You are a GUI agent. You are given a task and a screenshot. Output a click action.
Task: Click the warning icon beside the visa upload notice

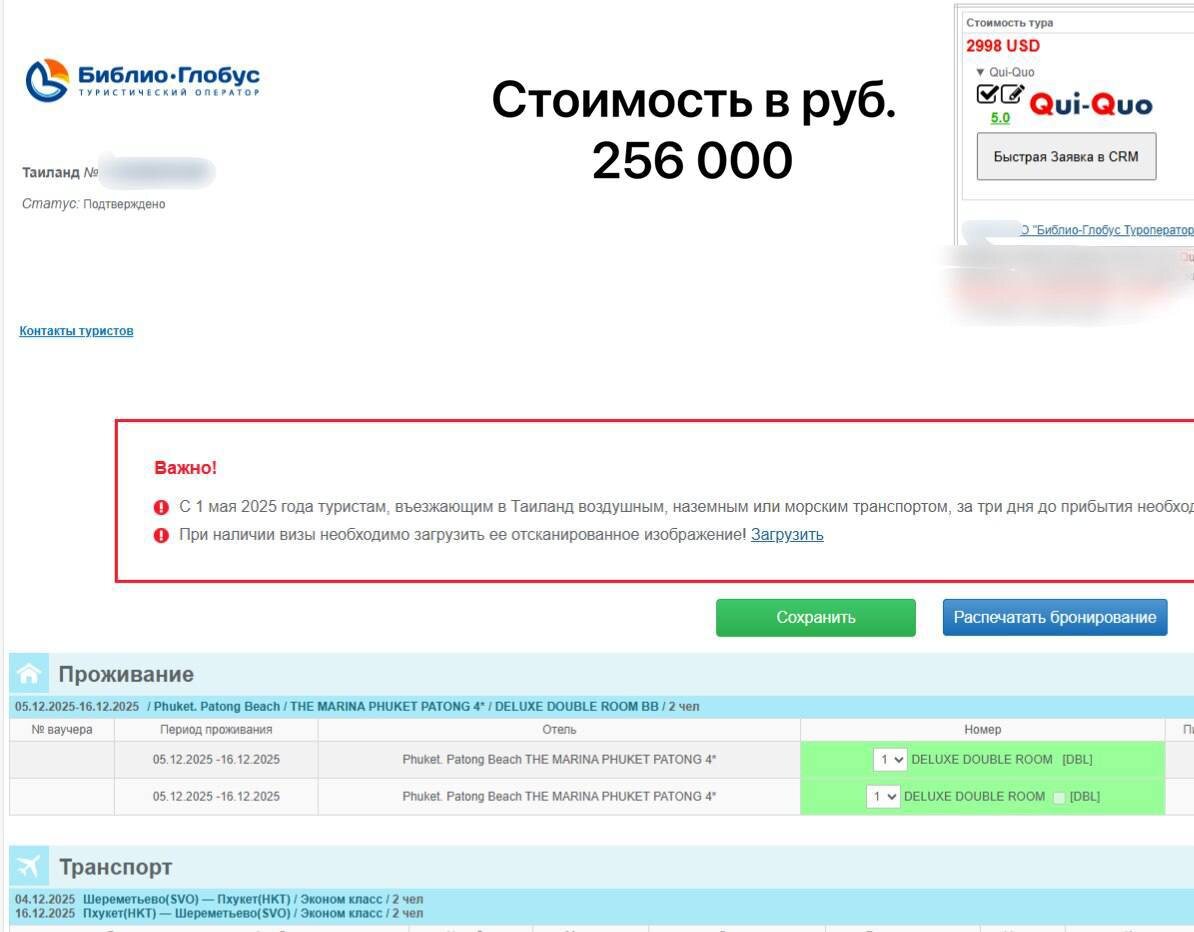pyautogui.click(x=161, y=535)
